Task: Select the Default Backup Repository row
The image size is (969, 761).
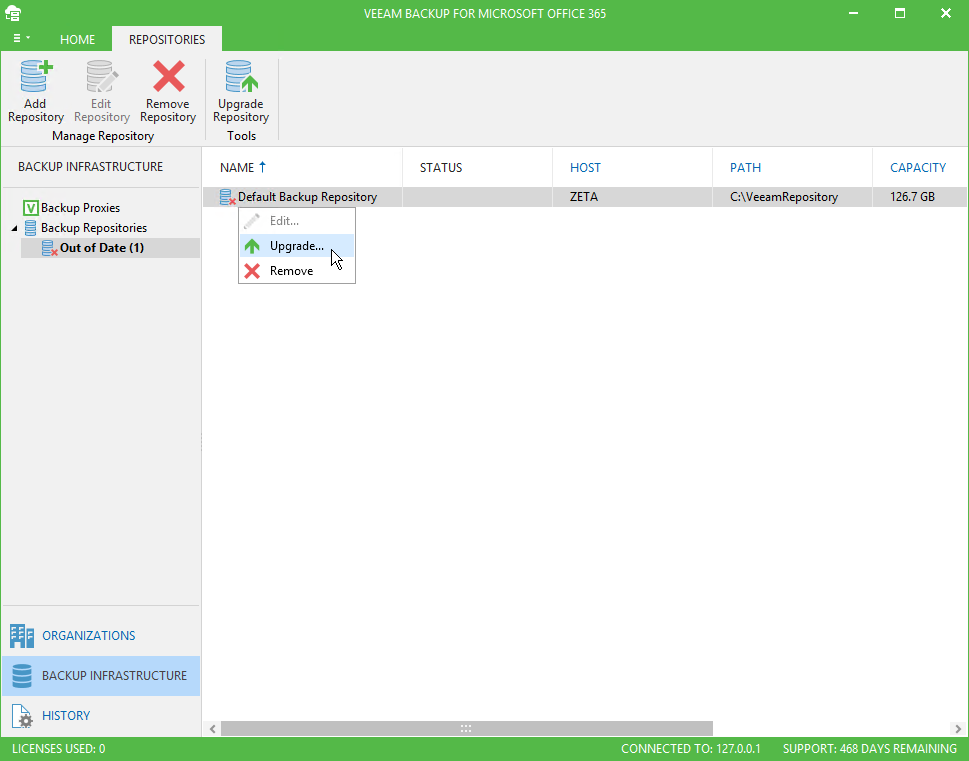Action: [x=585, y=197]
